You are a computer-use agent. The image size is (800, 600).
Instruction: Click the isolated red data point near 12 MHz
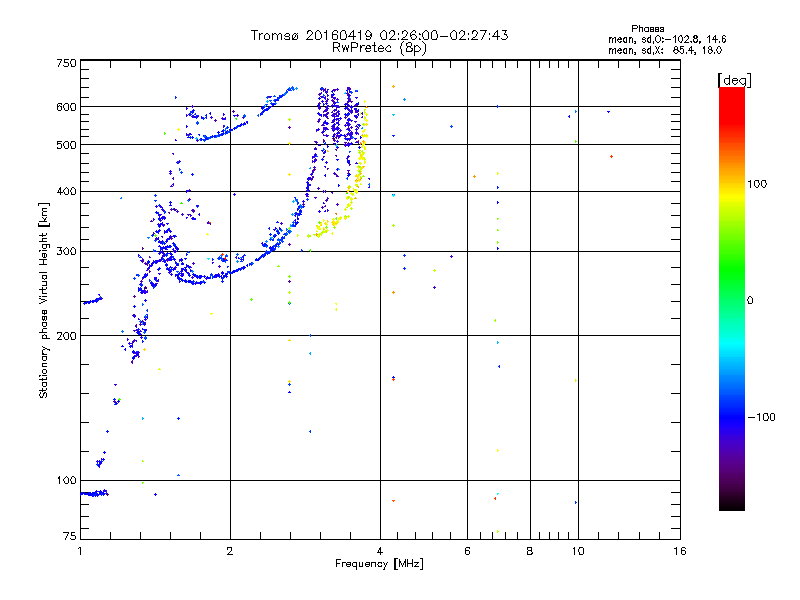(x=611, y=157)
